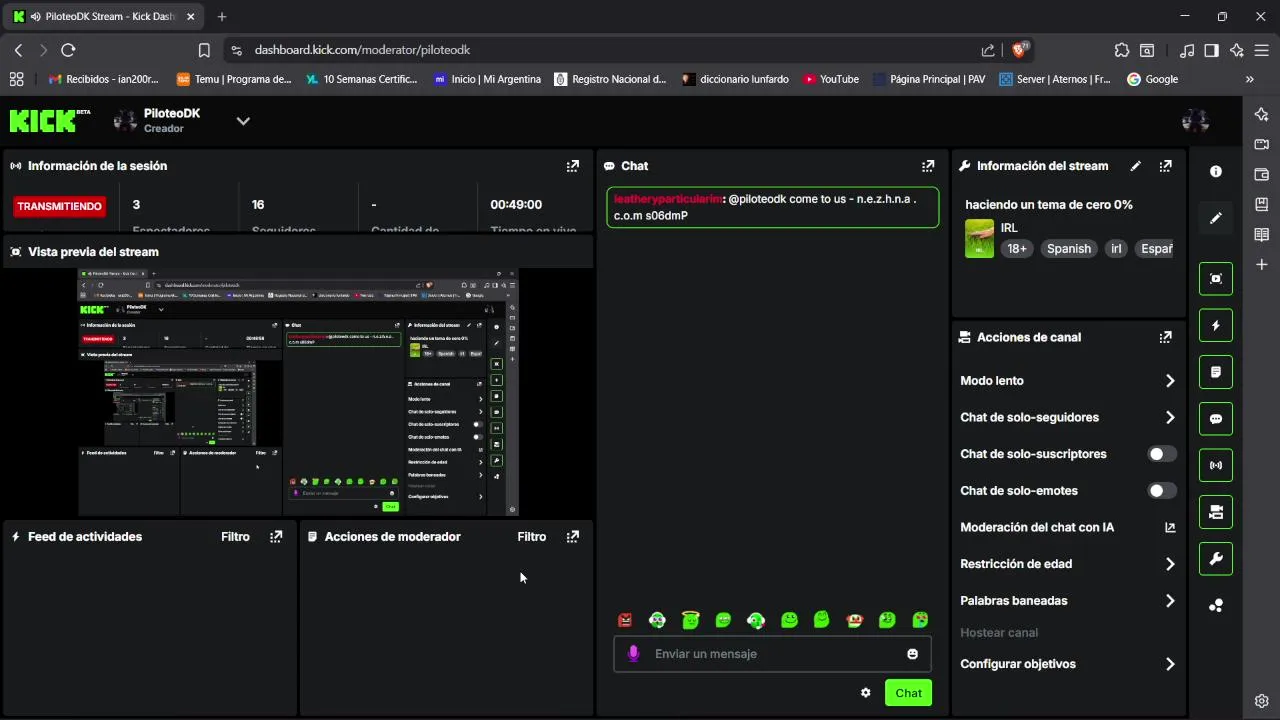Open a new browser tab

click(x=222, y=17)
